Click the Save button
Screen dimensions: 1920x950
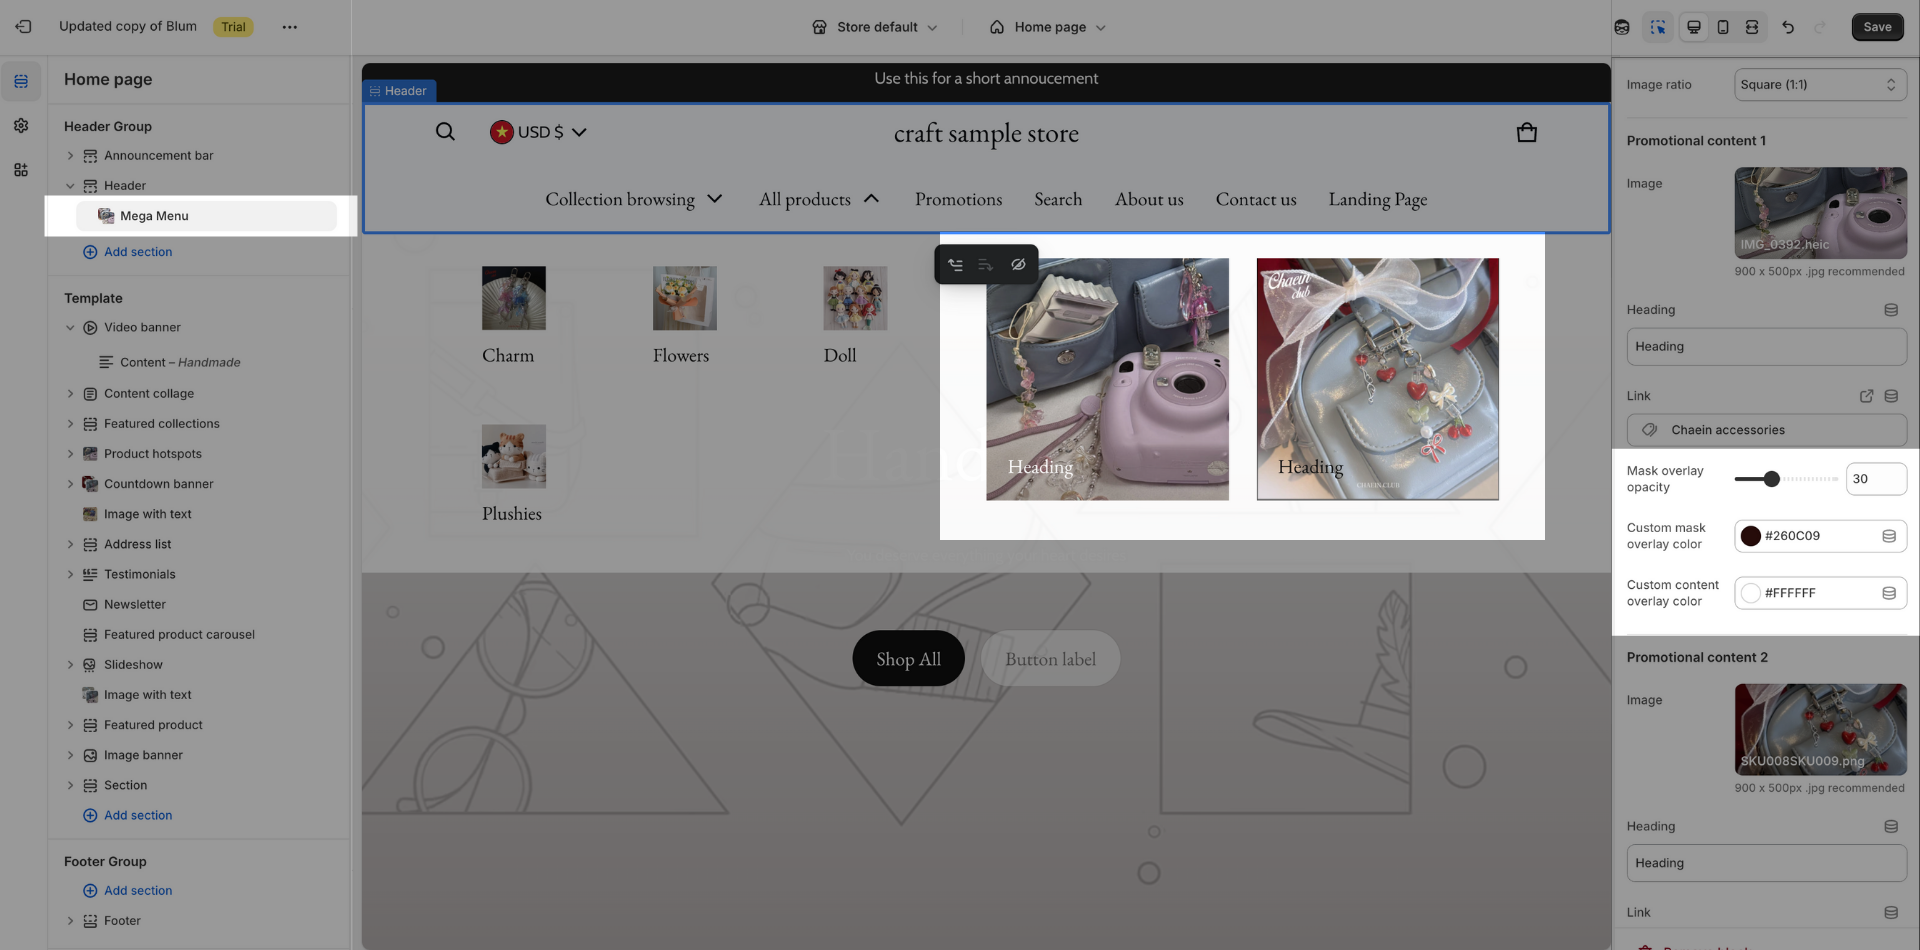coord(1877,27)
